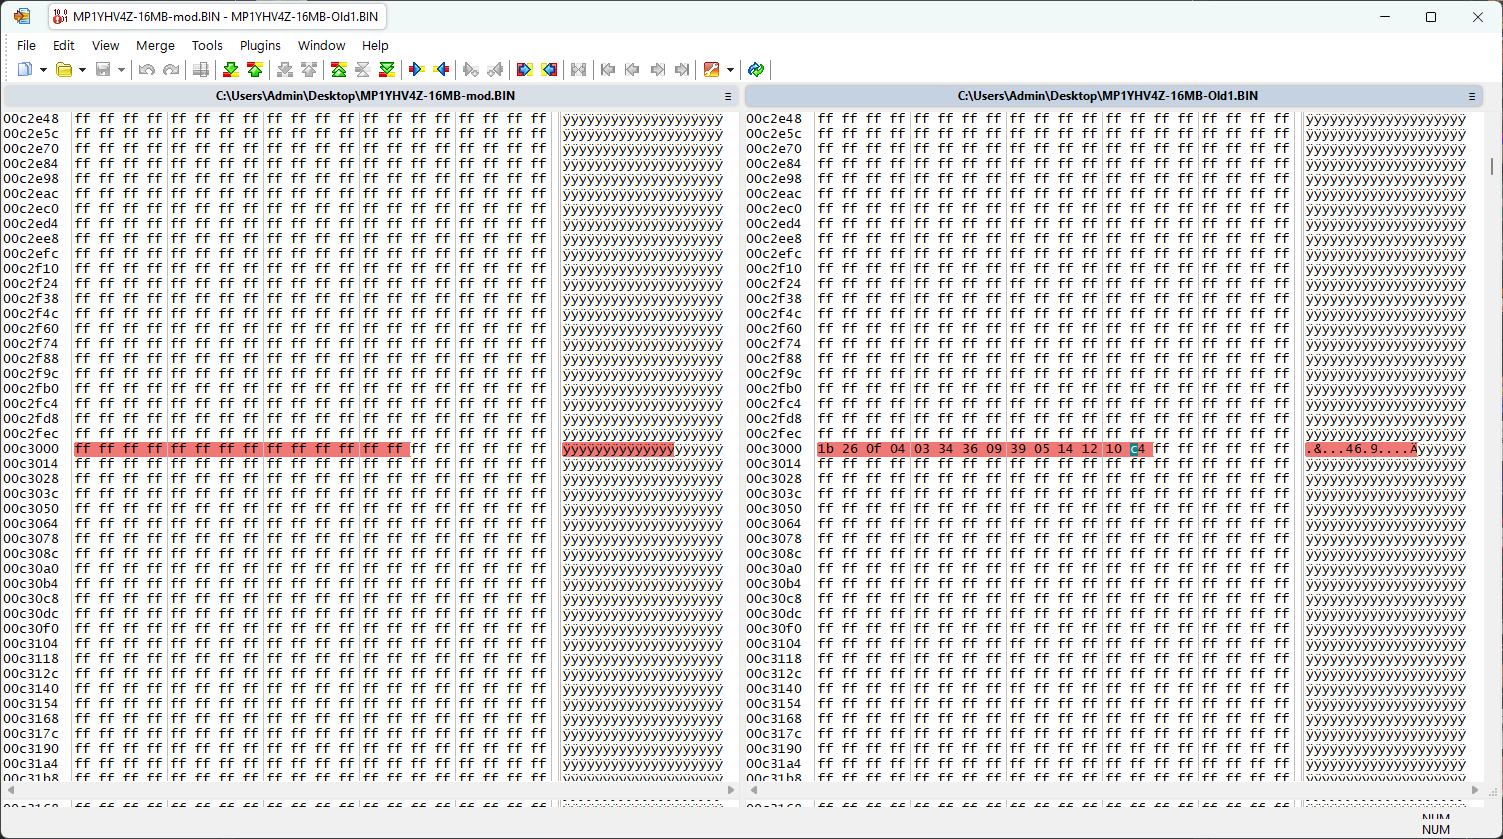Expand the Options wrench dropdown arrow

[731, 70]
